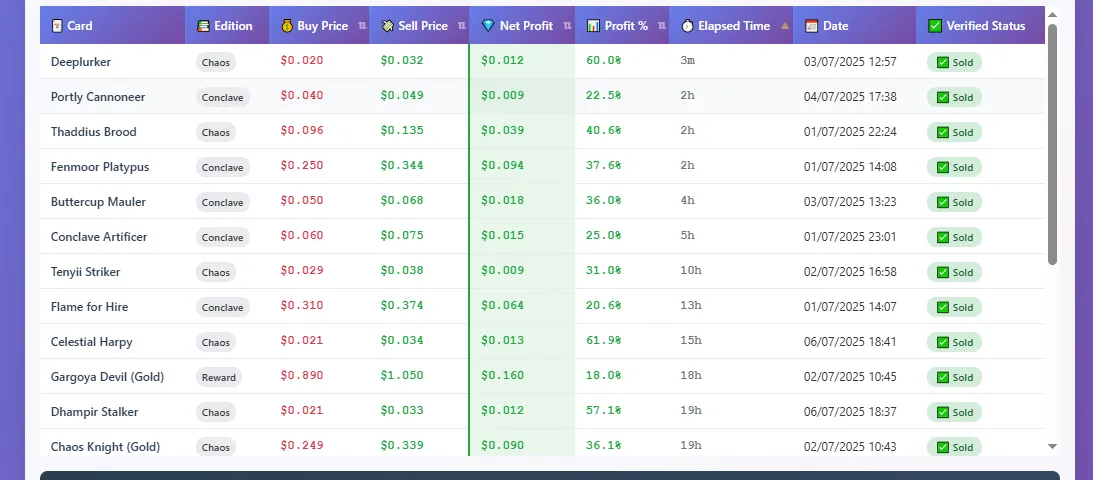
Task: Click the Reward tag for Gargoya Devil
Action: [219, 377]
